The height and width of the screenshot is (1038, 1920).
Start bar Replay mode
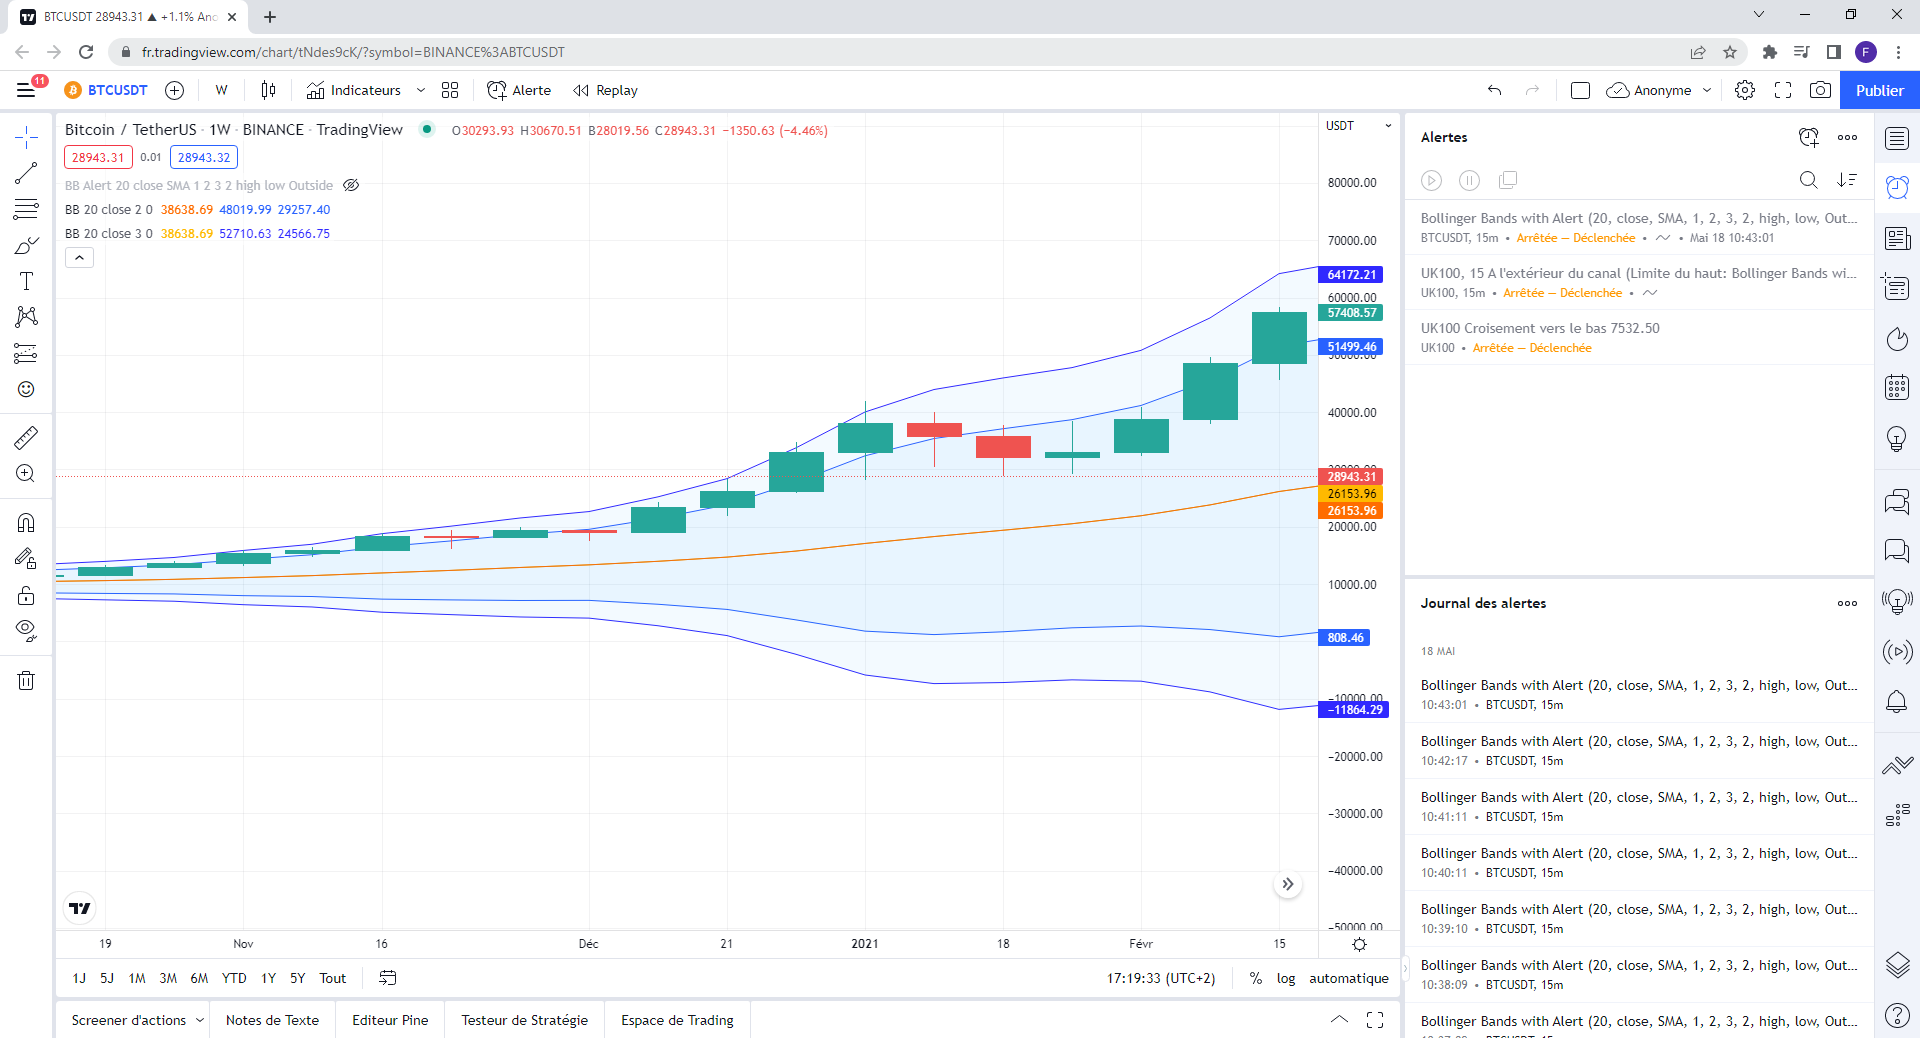pos(606,90)
